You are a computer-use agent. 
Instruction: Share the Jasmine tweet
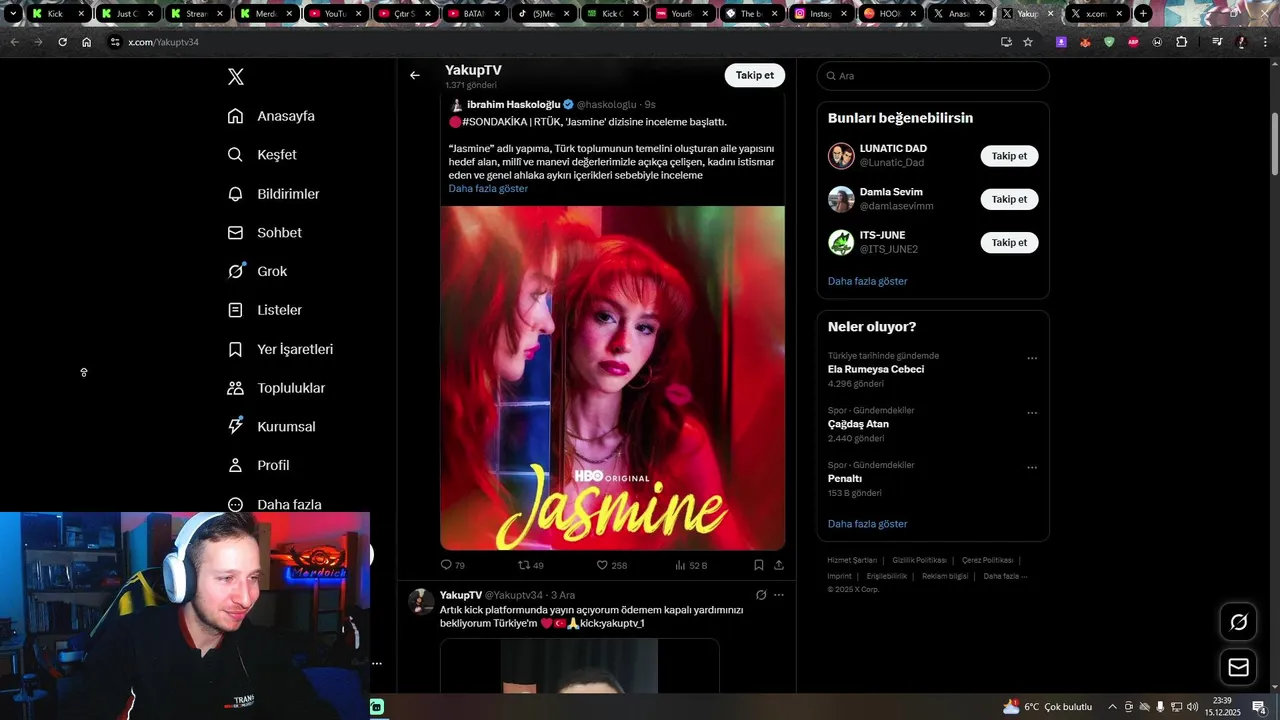pos(779,565)
